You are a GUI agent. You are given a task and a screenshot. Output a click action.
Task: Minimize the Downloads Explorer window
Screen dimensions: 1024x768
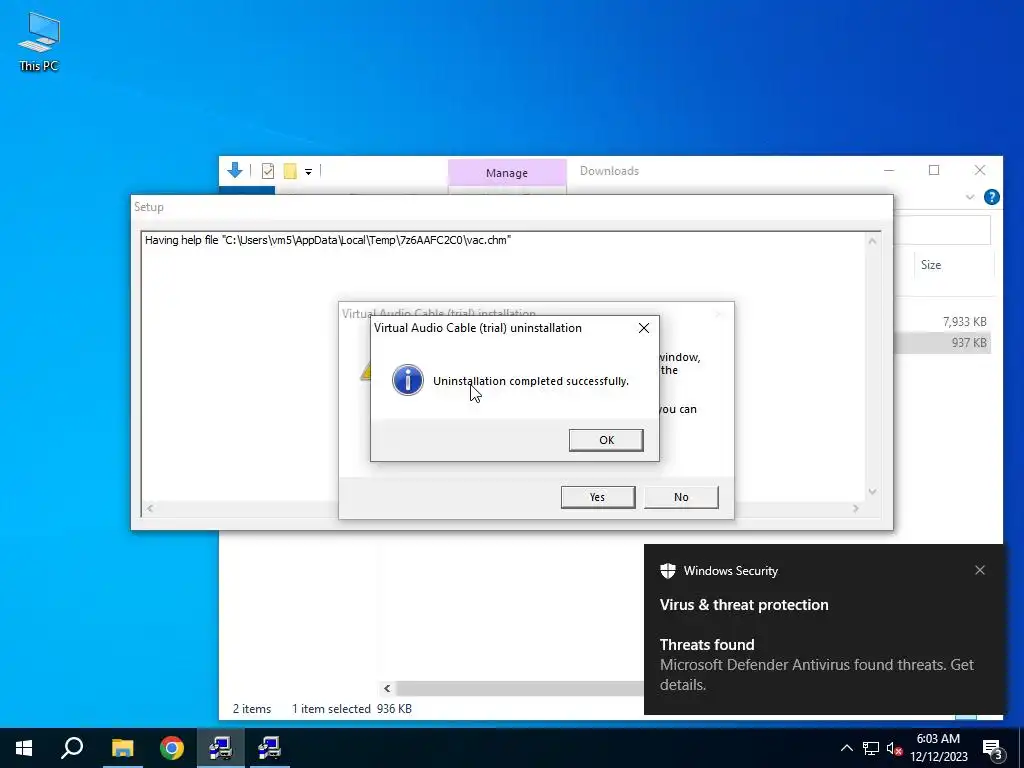pos(889,170)
